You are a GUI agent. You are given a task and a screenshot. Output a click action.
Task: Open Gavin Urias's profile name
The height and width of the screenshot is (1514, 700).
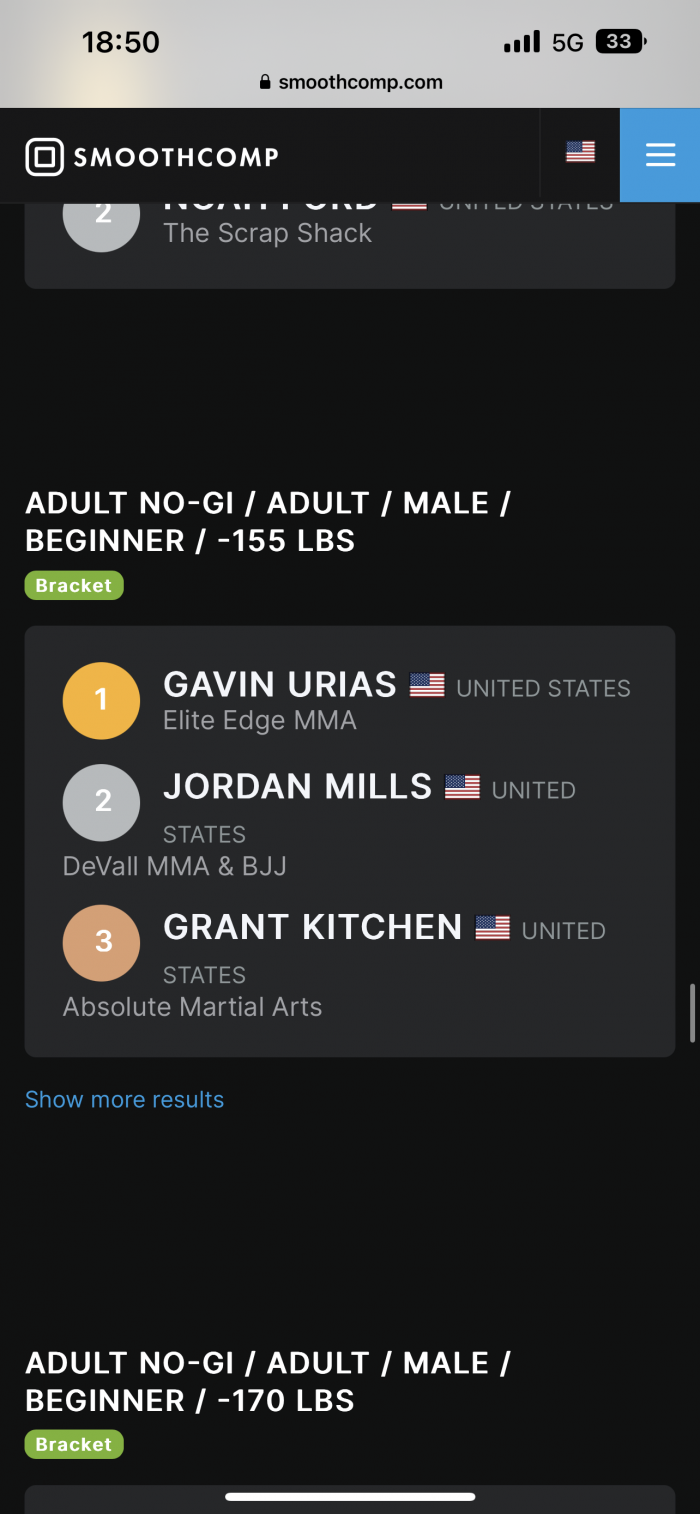coord(280,685)
